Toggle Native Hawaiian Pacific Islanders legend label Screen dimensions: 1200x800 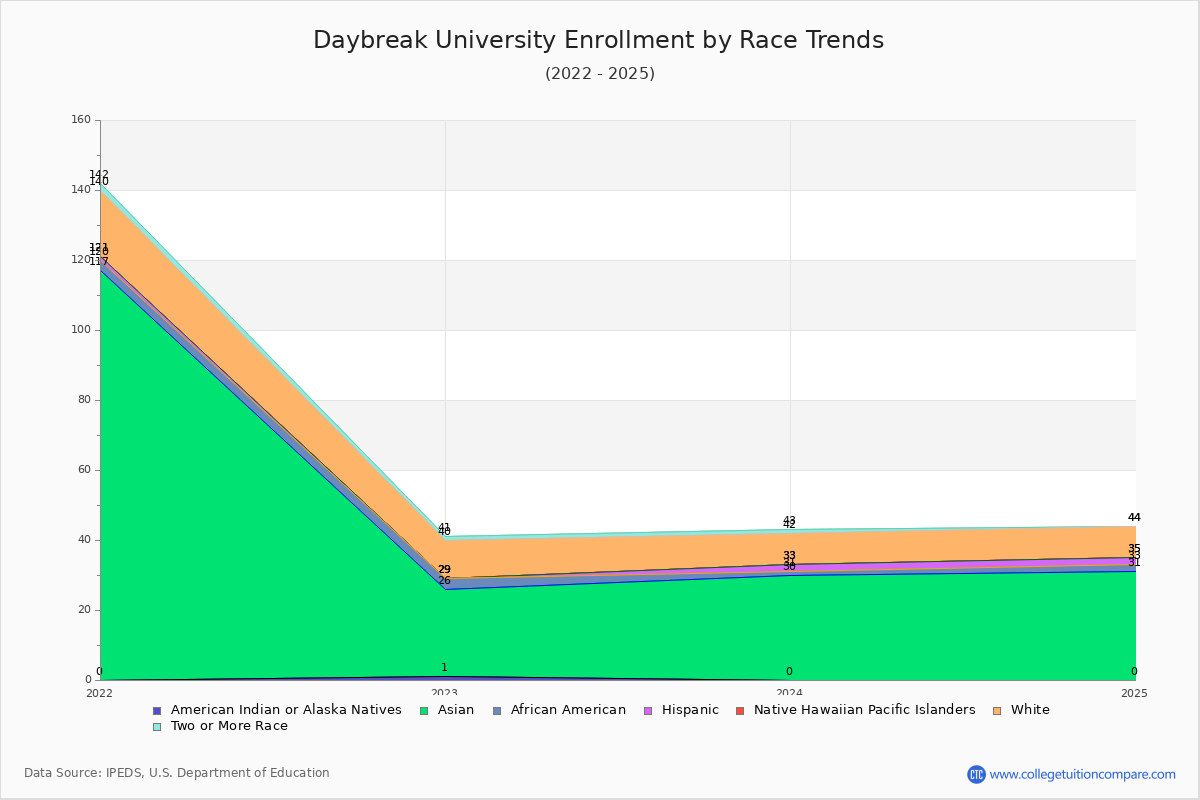pos(865,710)
